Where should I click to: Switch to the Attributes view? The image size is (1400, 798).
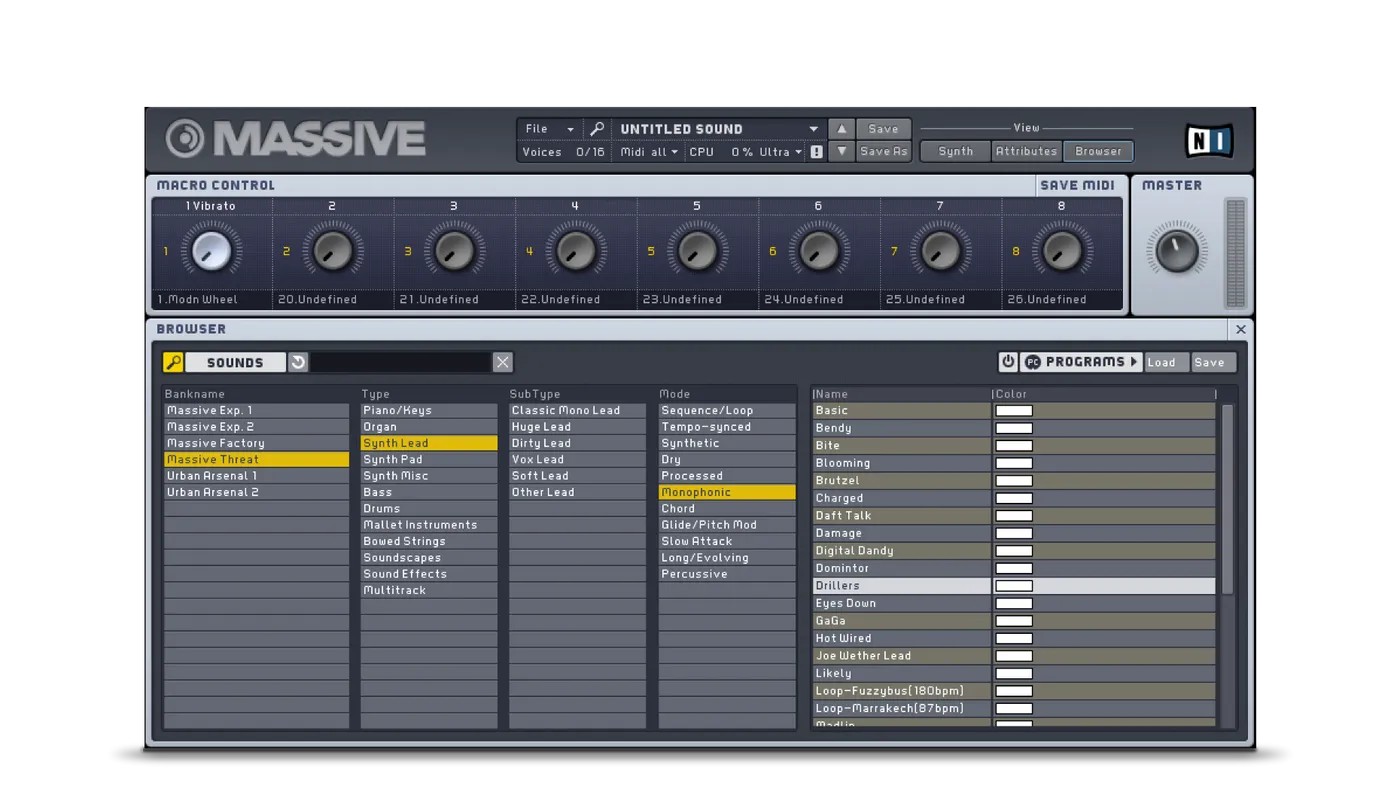(x=1026, y=151)
